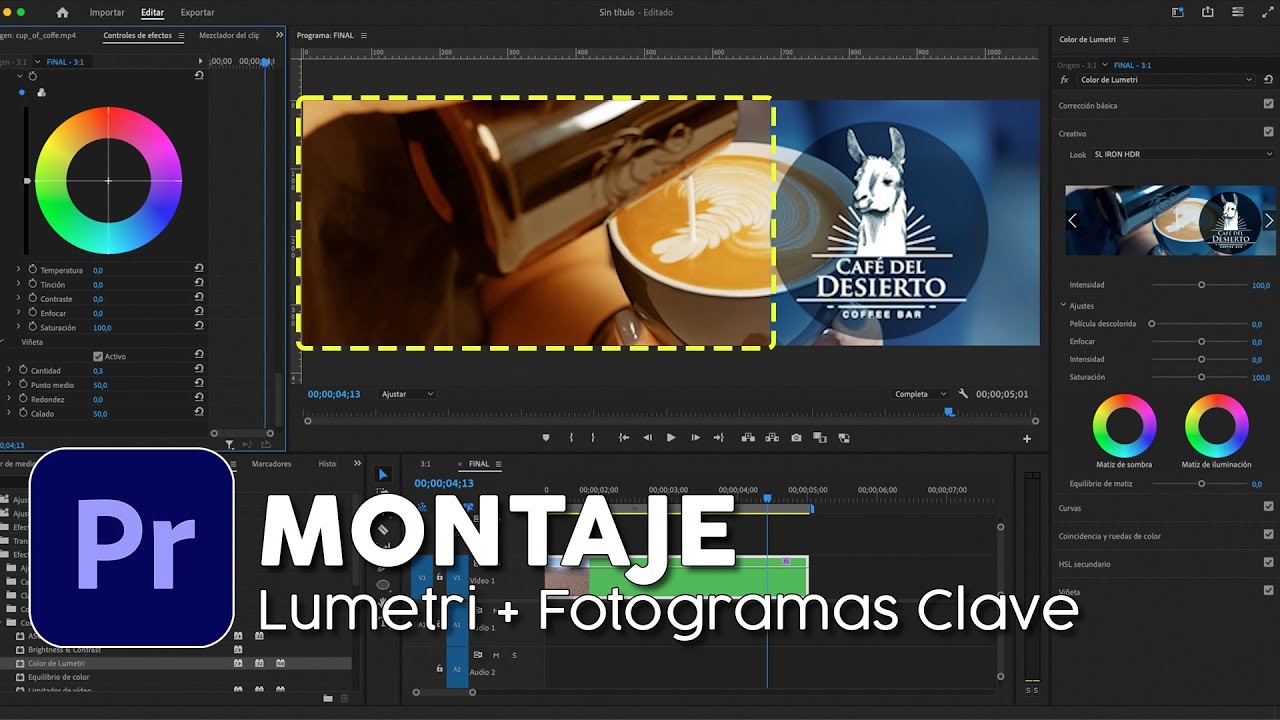Expand the Redondez parameter row
Viewport: 1280px width, 720px height.
click(9, 398)
